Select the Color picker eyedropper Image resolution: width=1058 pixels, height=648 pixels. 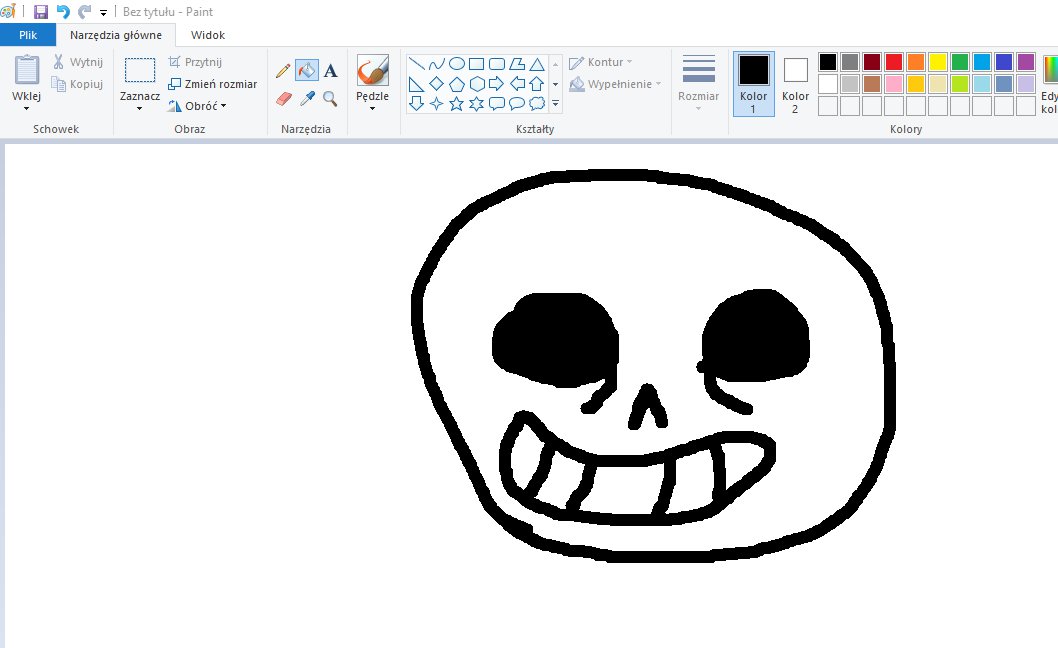(307, 98)
